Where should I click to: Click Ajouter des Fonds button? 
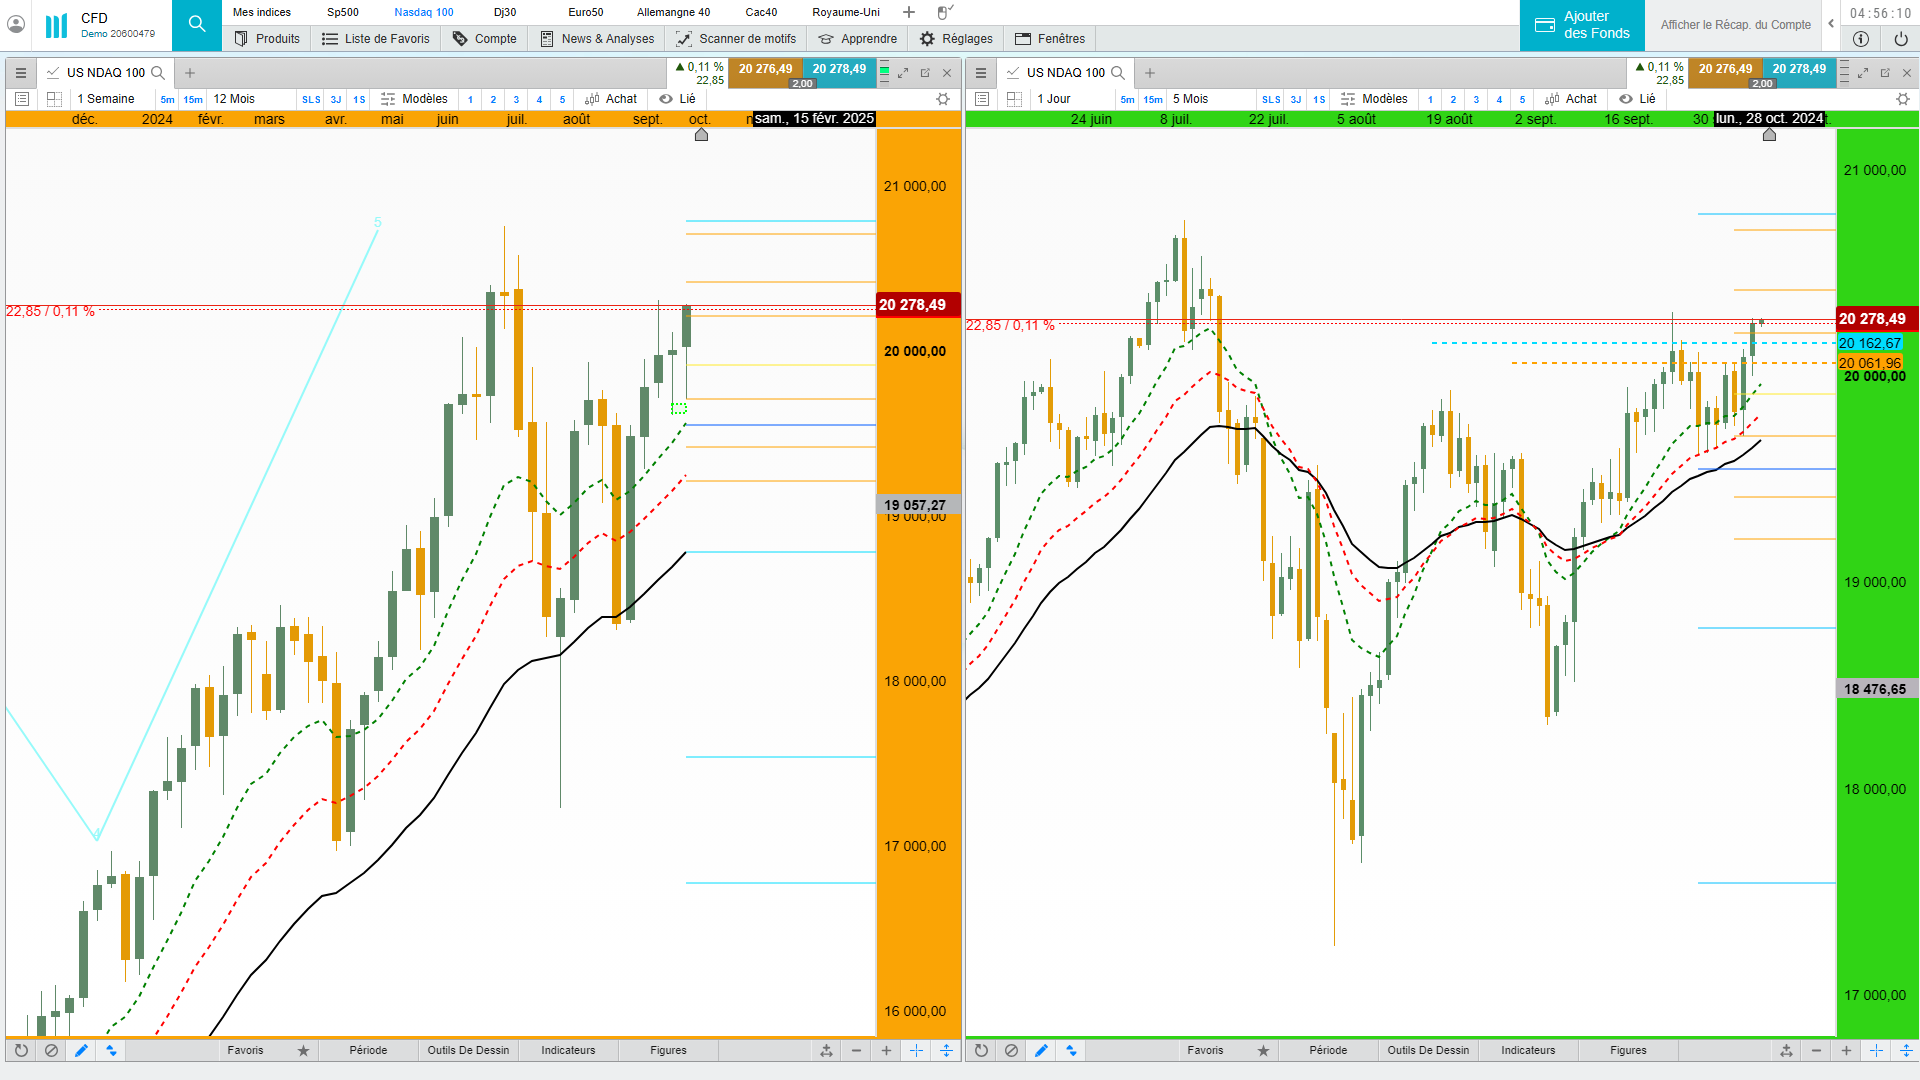pos(1582,25)
